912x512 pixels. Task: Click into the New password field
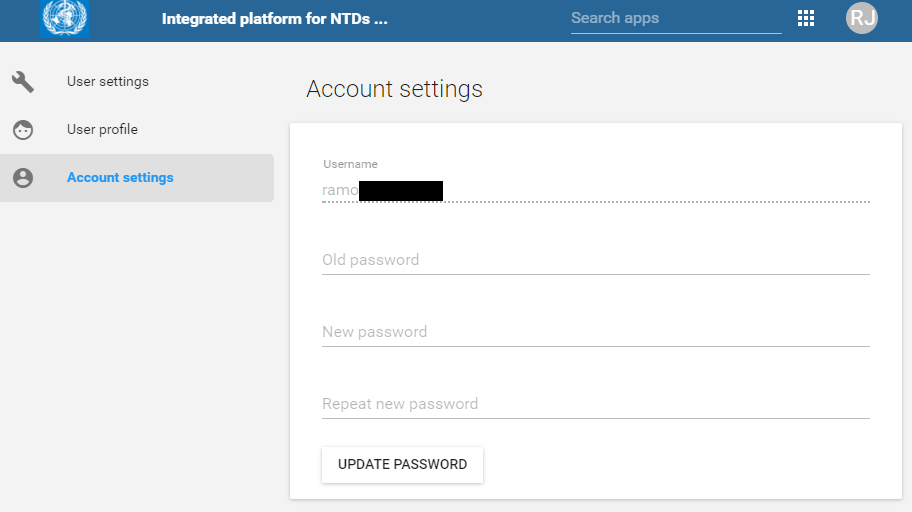(595, 332)
